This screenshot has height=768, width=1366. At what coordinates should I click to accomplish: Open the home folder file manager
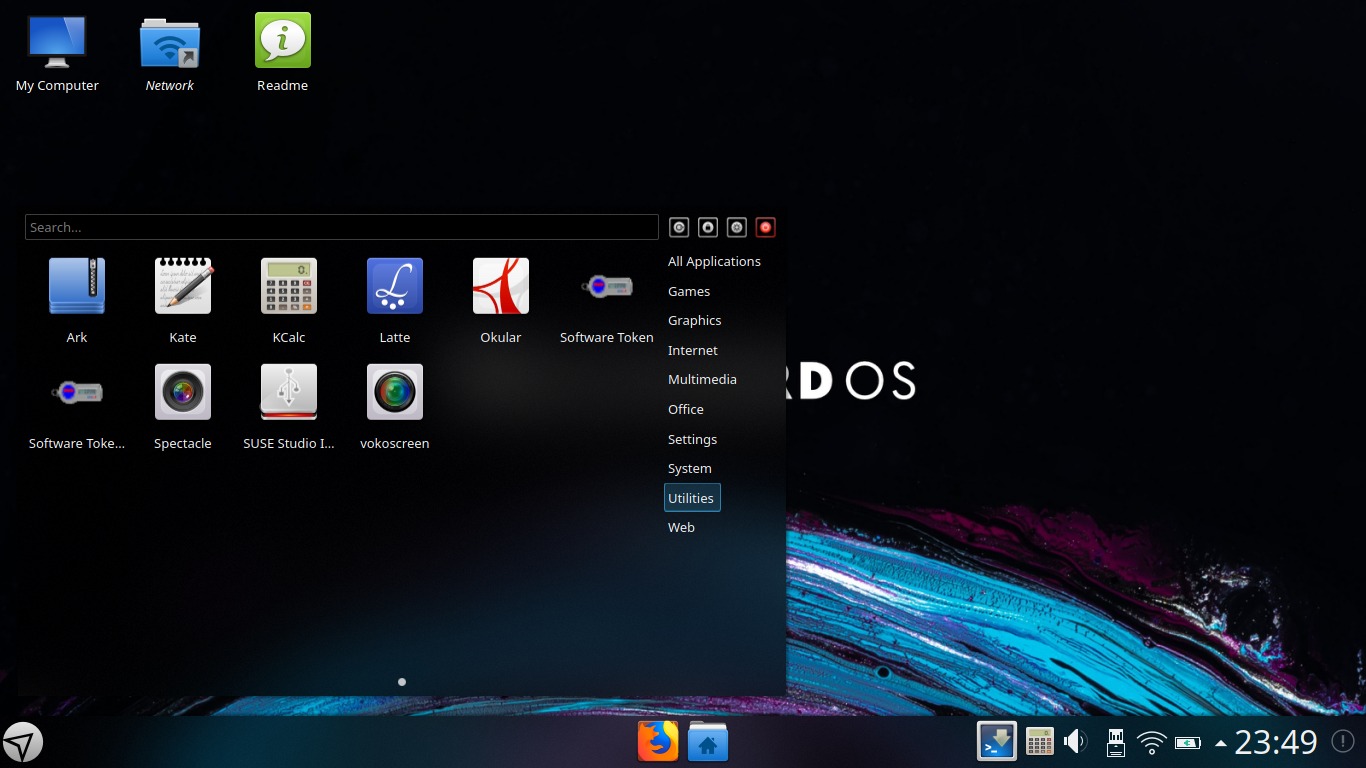click(x=708, y=742)
